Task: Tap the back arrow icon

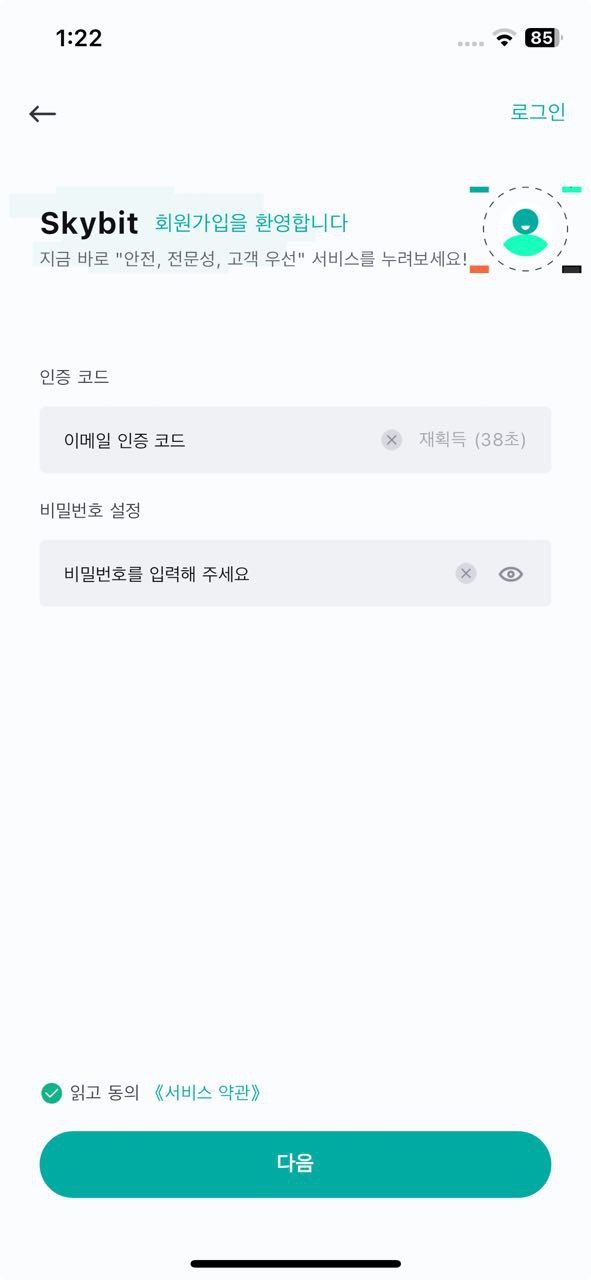Action: click(x=43, y=114)
